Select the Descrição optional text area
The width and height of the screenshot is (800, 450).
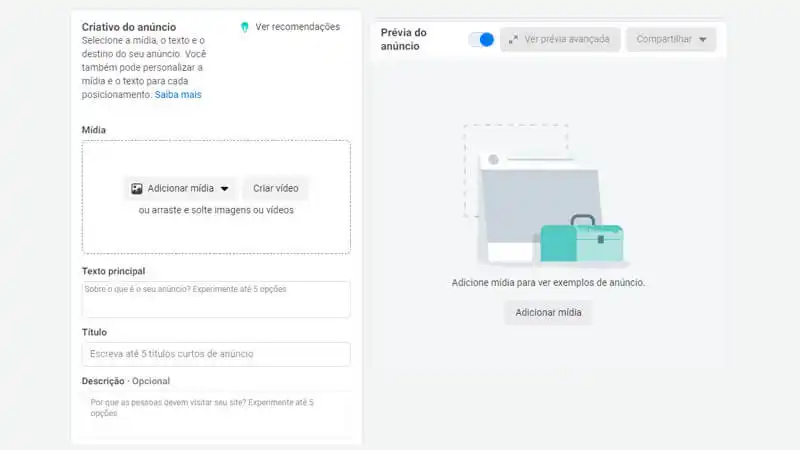pos(216,407)
